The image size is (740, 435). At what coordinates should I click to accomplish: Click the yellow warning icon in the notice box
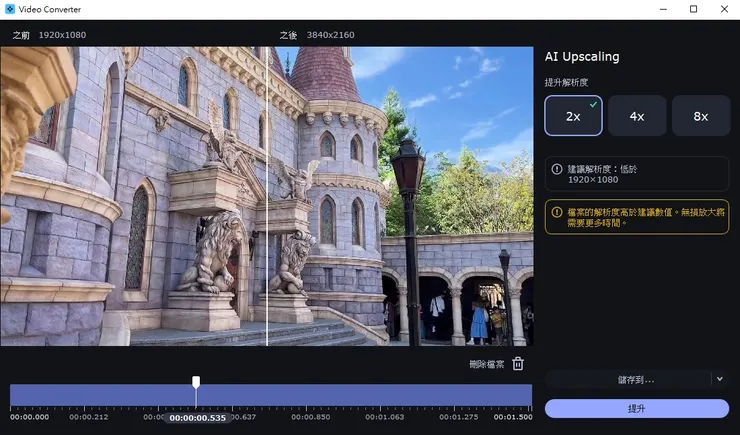pos(557,212)
